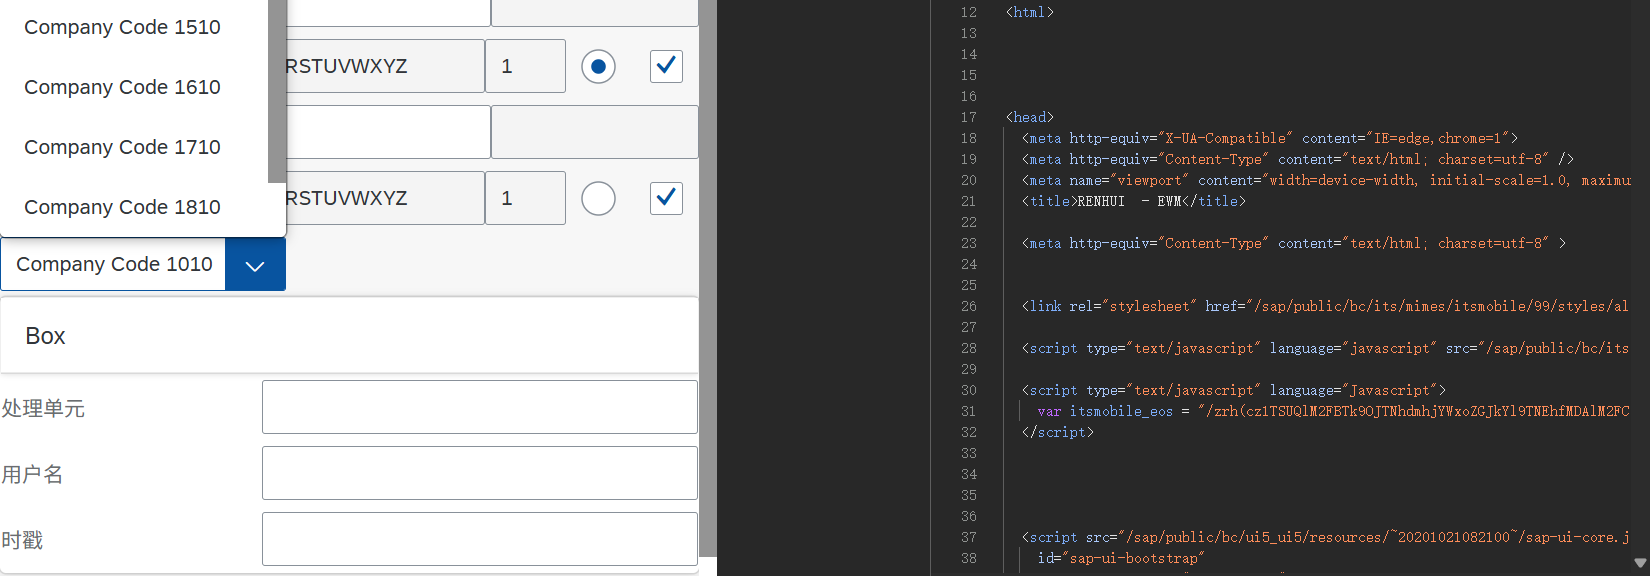Click the var itsmobile_eos line
The image size is (1650, 576).
(x=1333, y=411)
